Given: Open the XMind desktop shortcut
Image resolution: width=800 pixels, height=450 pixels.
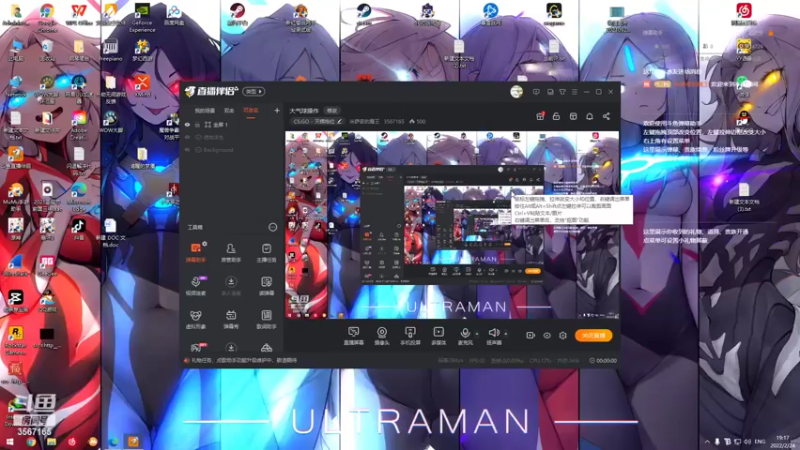Looking at the screenshot, I should click(x=142, y=85).
